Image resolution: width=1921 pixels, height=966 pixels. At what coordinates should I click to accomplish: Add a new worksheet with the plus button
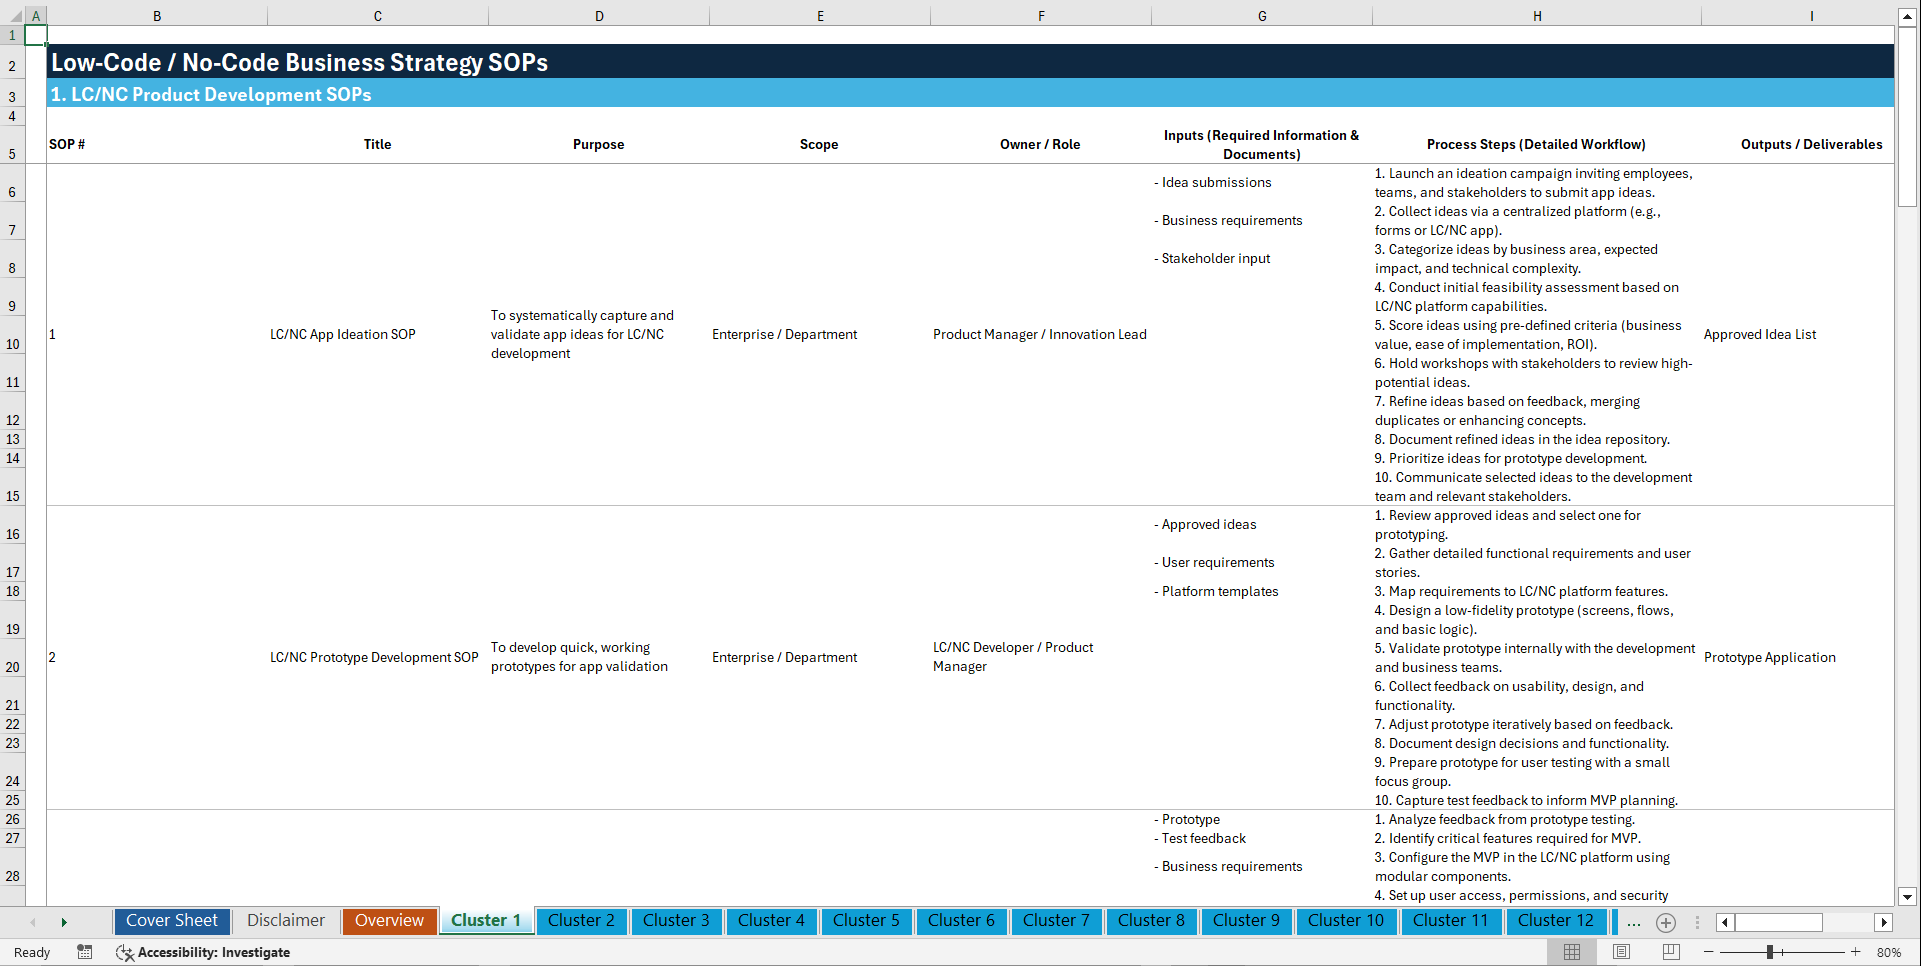click(x=1665, y=922)
